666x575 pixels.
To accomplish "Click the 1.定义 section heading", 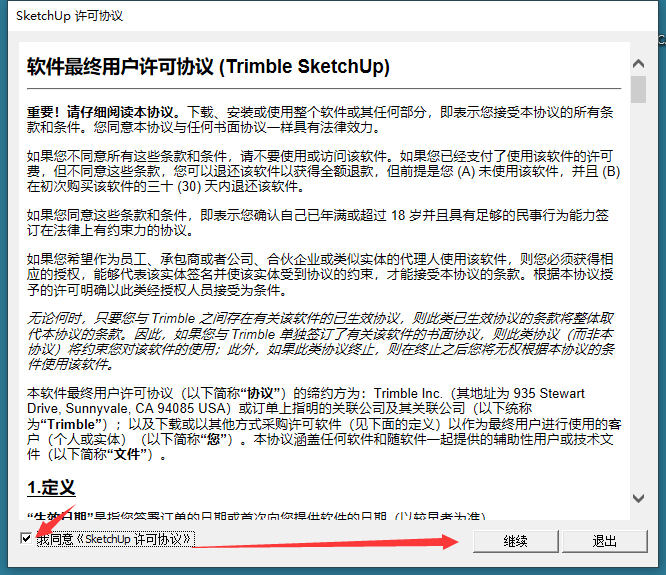I will (x=51, y=487).
